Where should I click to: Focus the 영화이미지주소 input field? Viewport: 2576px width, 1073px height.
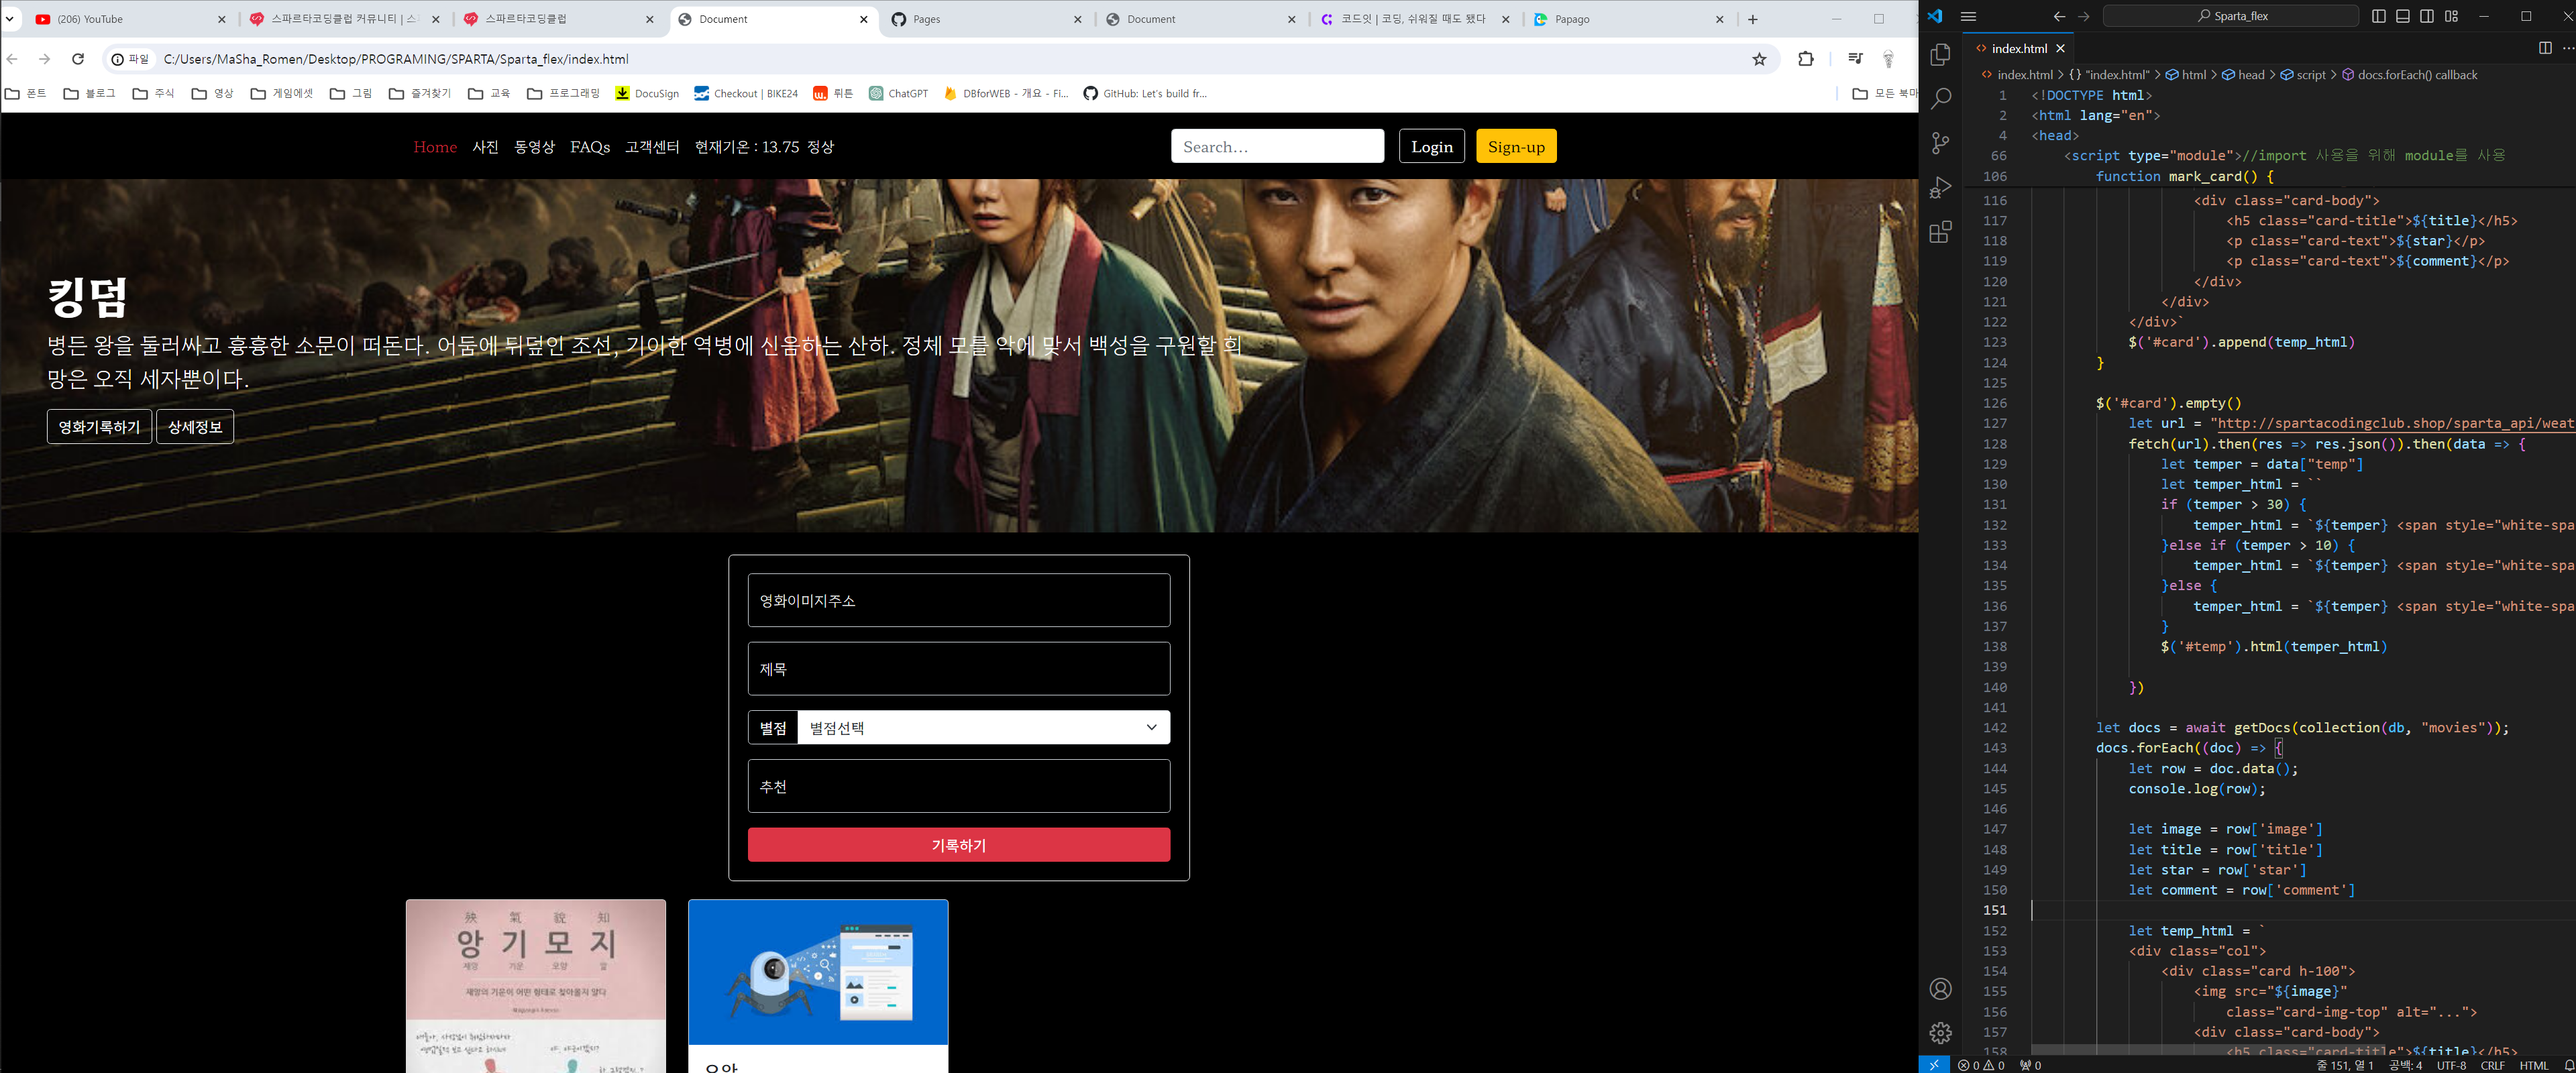(x=958, y=600)
